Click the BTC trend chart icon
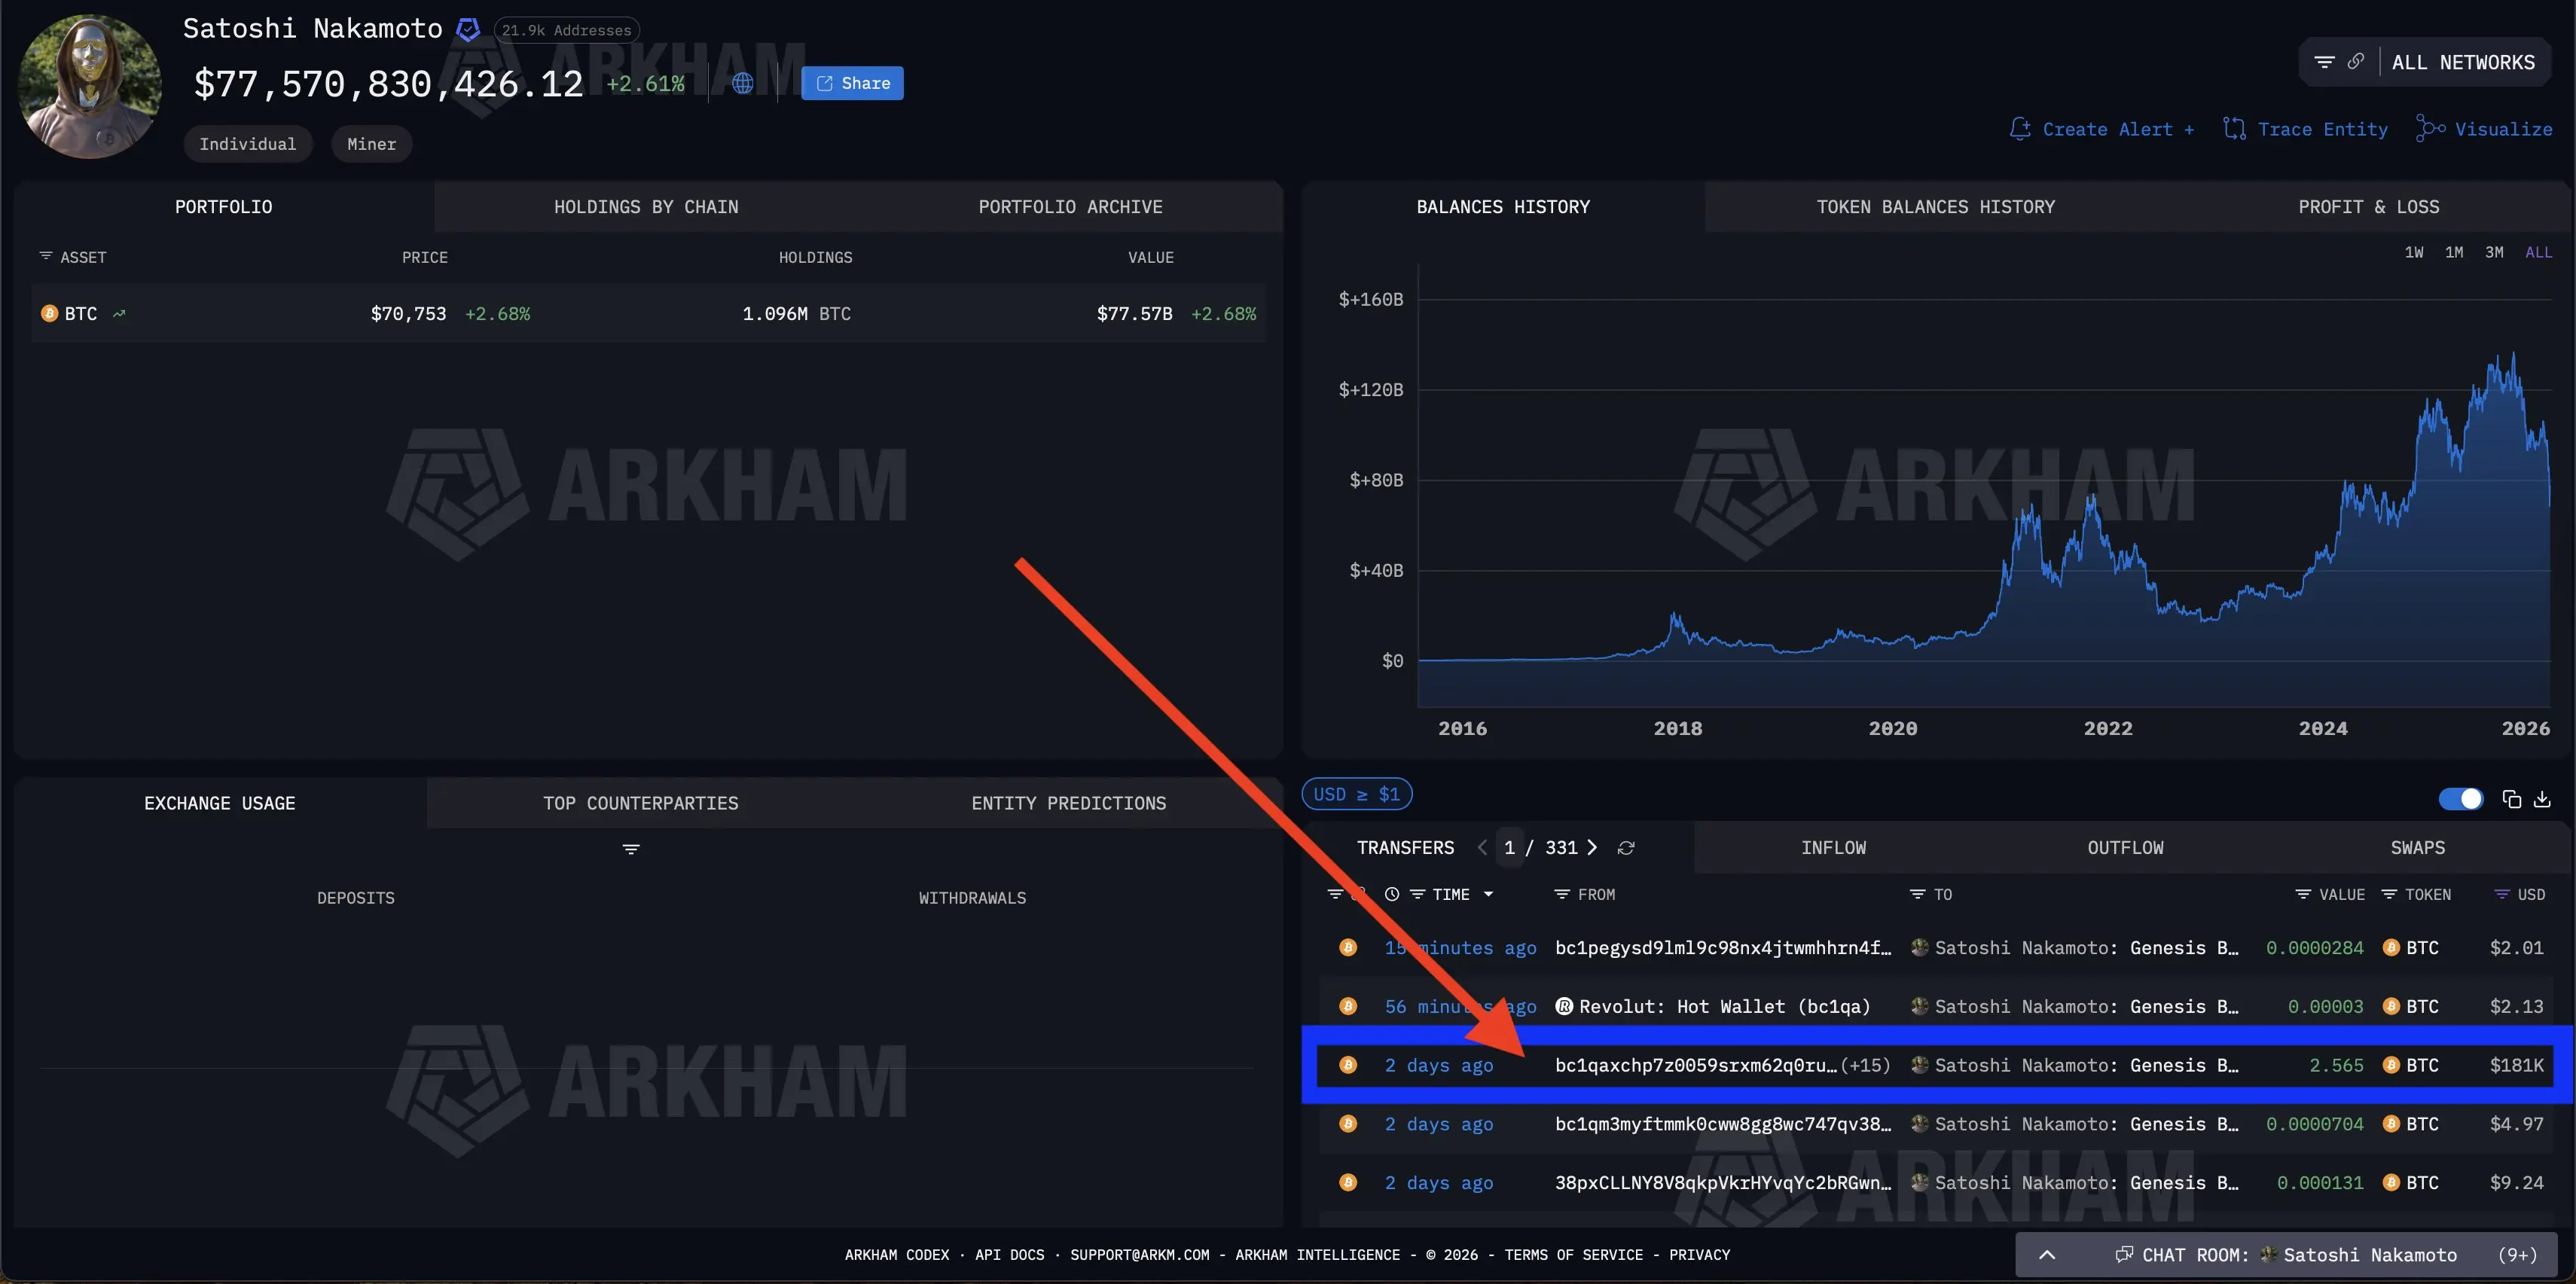Viewport: 2576px width, 1284px height. tap(119, 314)
